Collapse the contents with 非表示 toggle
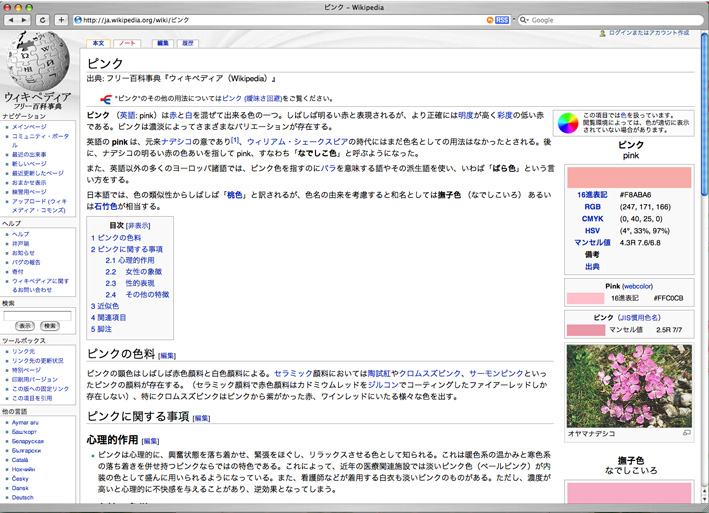Screen dimensions: 709x513 coord(138,226)
